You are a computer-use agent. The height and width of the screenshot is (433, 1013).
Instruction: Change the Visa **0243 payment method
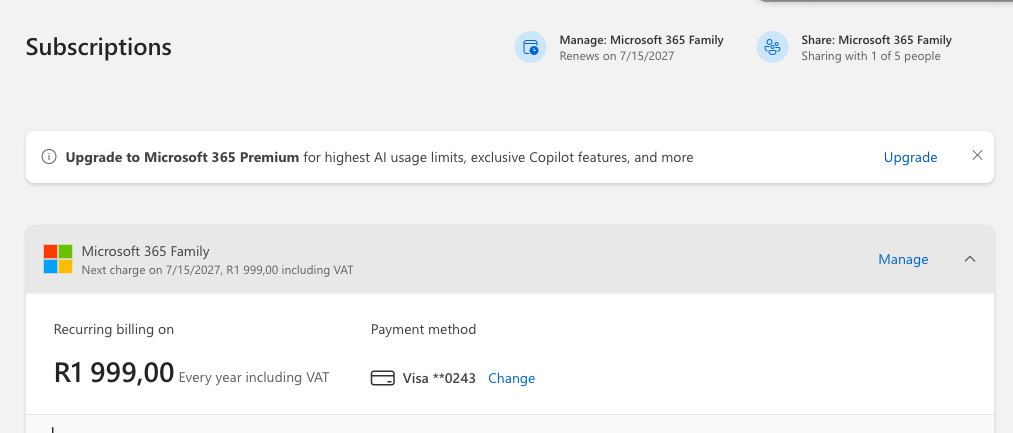tap(511, 378)
